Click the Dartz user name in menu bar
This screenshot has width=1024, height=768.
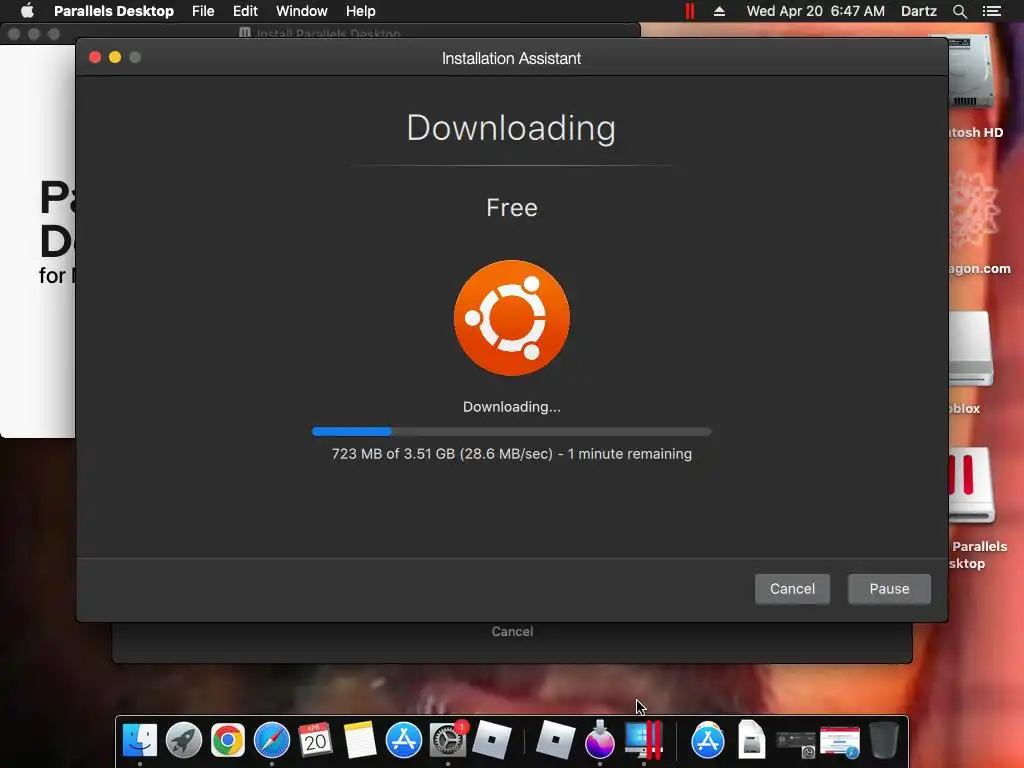click(x=918, y=11)
